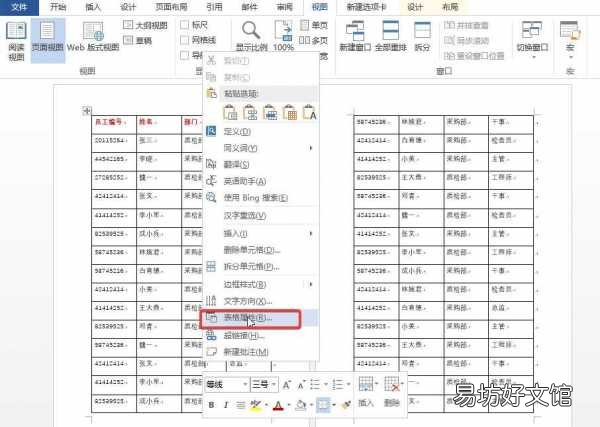Open a new window (新建窗口)
This screenshot has height=427, width=600.
click(x=355, y=37)
